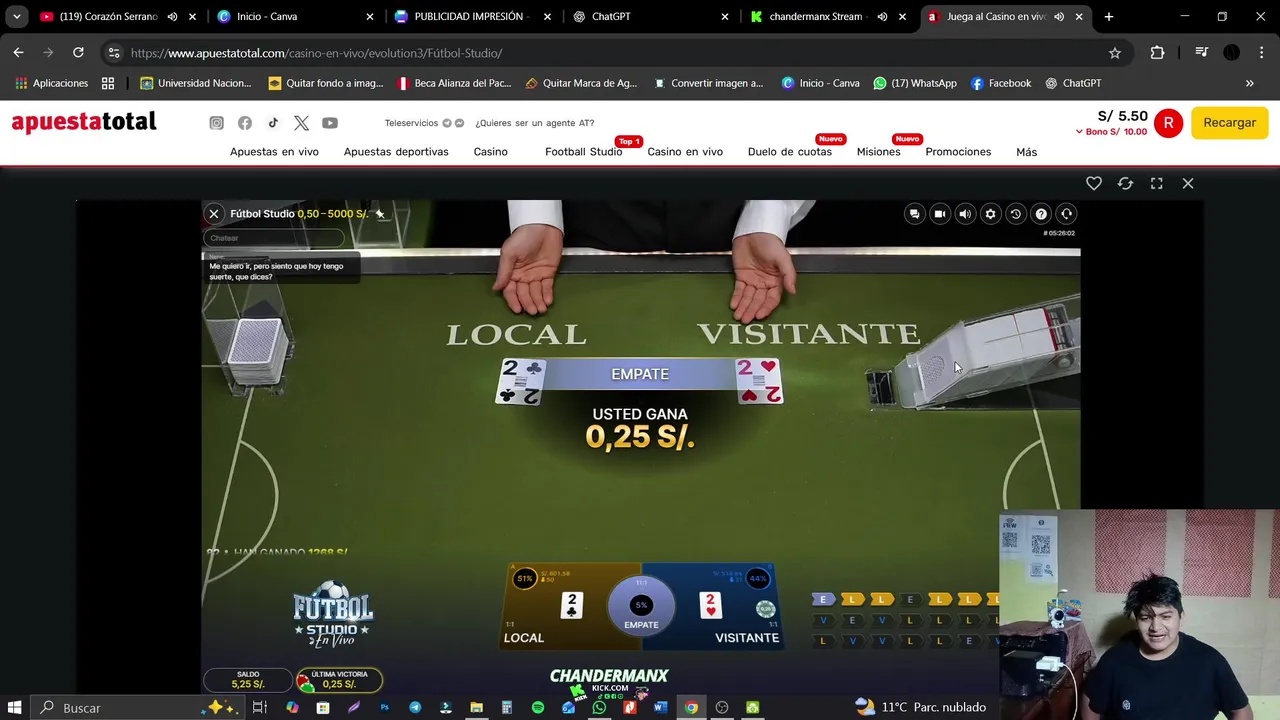Click the address bar URL
The width and height of the screenshot is (1280, 720).
[x=316, y=53]
